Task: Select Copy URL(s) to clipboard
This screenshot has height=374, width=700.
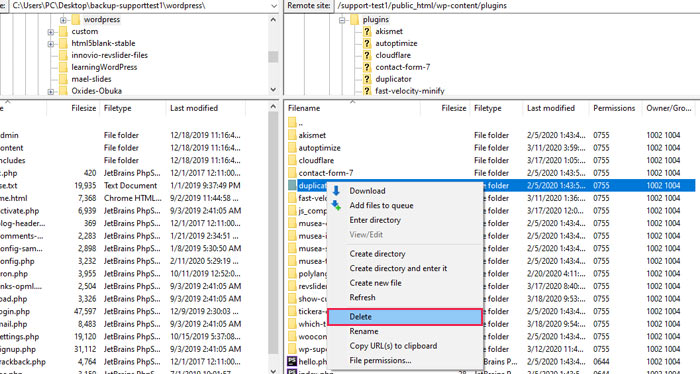Action: tap(405, 346)
